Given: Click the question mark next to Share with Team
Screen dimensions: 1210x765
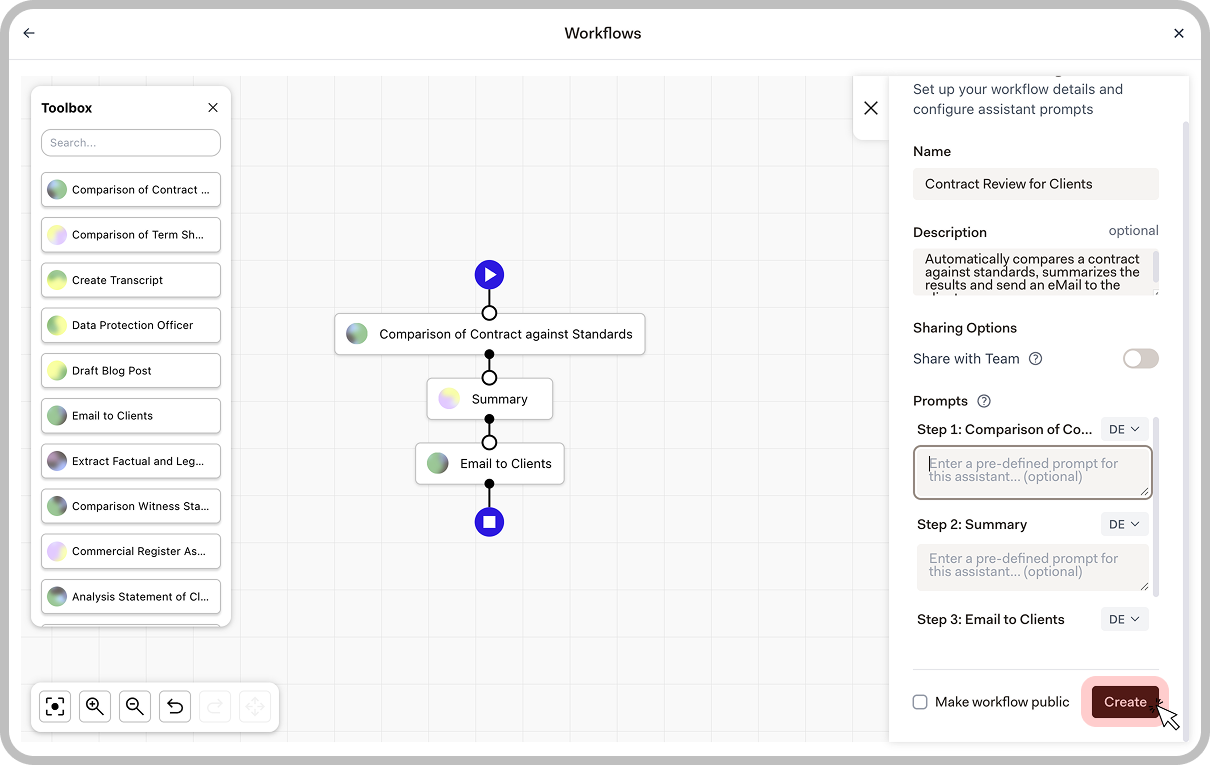Looking at the screenshot, I should click(1036, 358).
